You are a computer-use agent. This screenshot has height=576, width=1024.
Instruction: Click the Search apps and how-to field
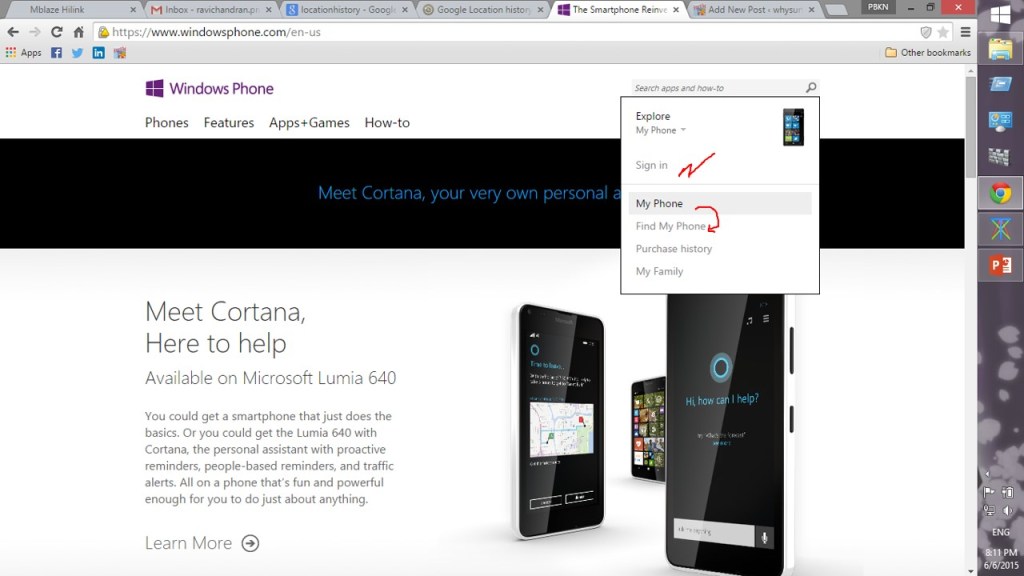tap(717, 88)
